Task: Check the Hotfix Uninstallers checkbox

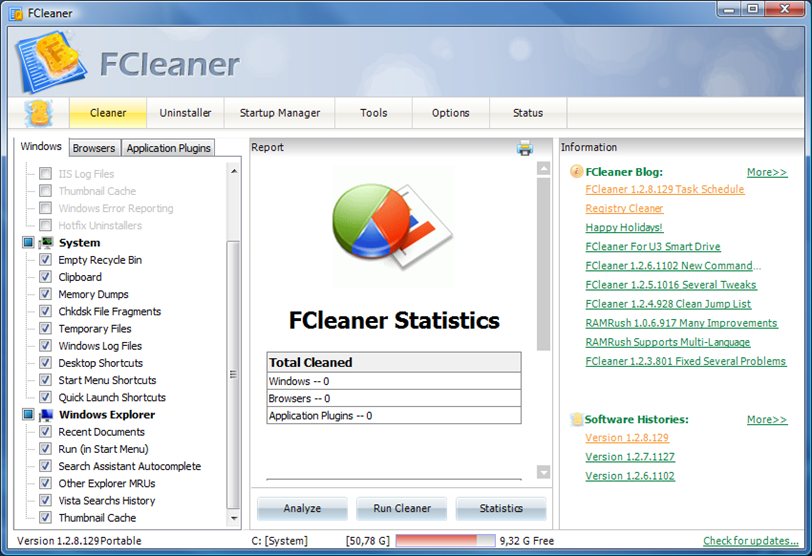Action: 46,225
